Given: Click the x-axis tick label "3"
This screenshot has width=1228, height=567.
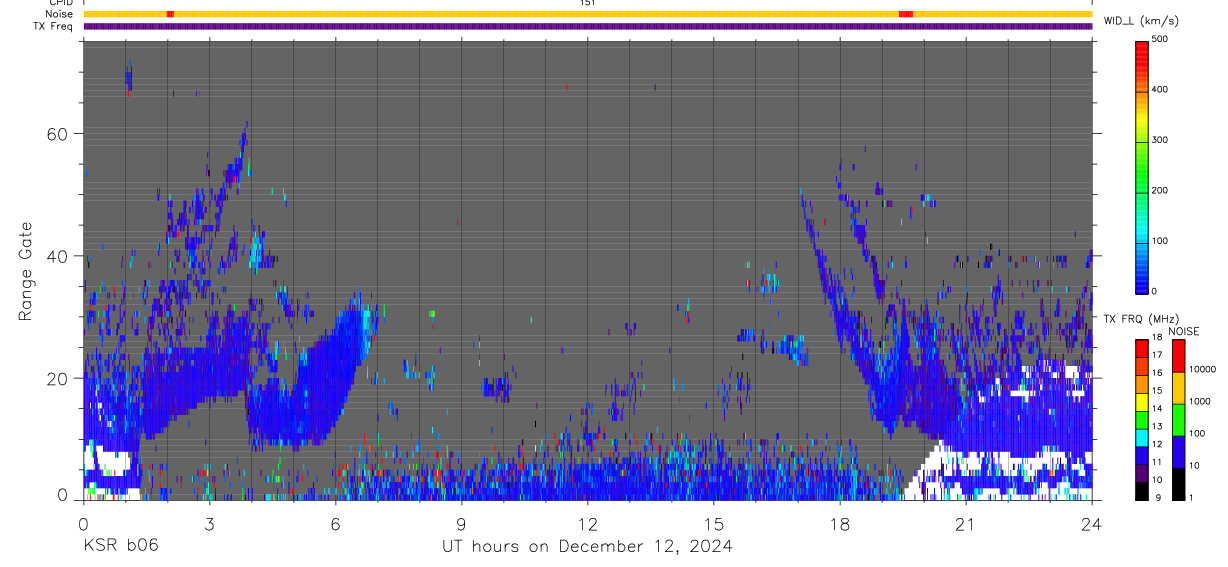Looking at the screenshot, I should click(209, 524).
